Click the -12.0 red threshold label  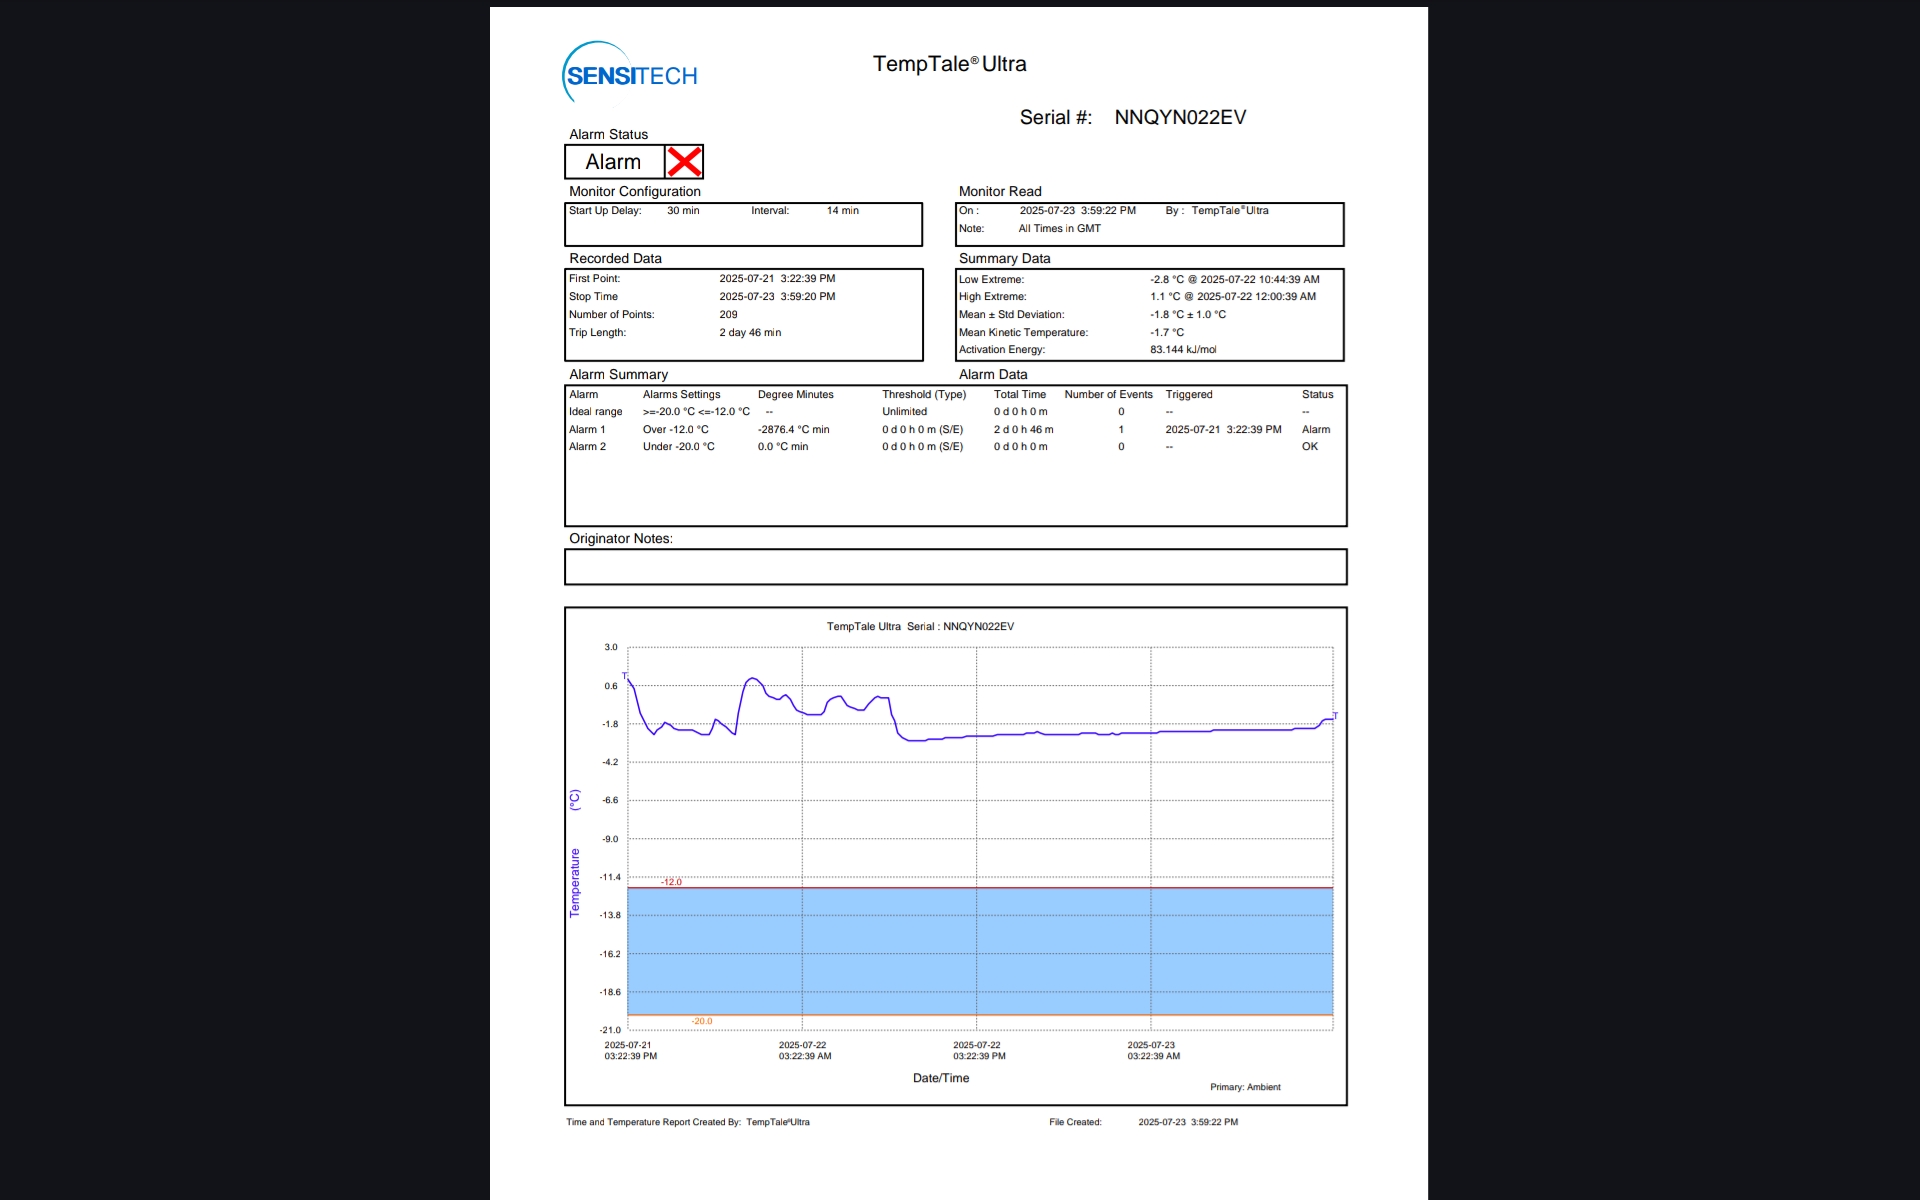tap(671, 882)
